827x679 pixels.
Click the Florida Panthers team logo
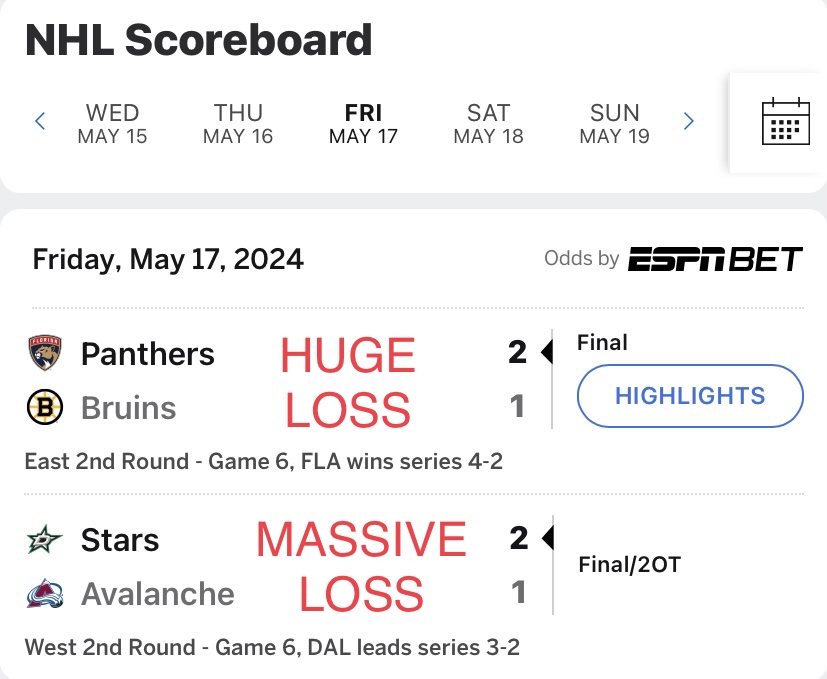(45, 352)
